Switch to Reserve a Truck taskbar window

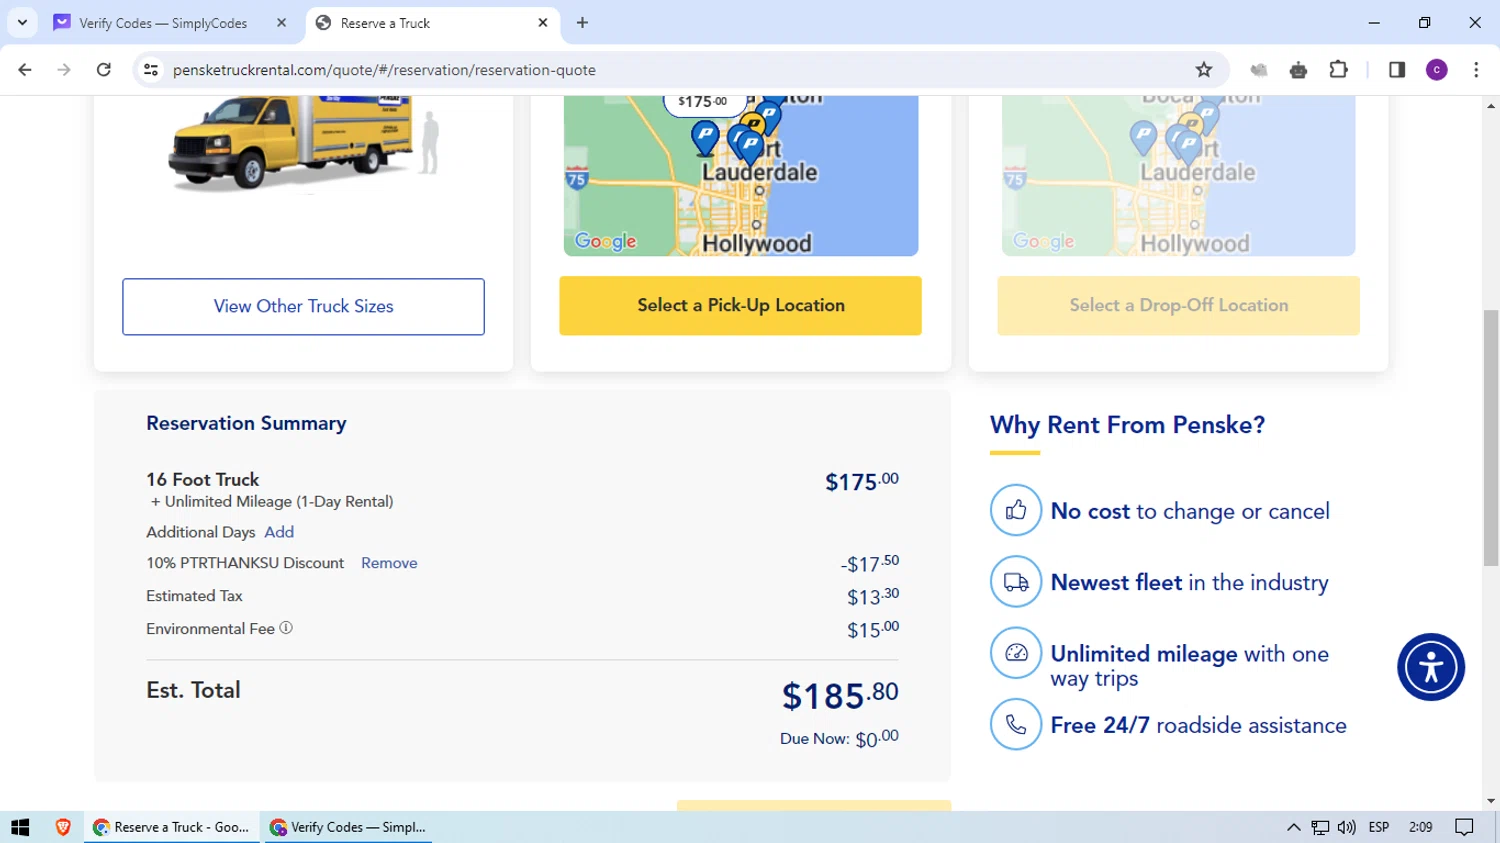tap(172, 827)
